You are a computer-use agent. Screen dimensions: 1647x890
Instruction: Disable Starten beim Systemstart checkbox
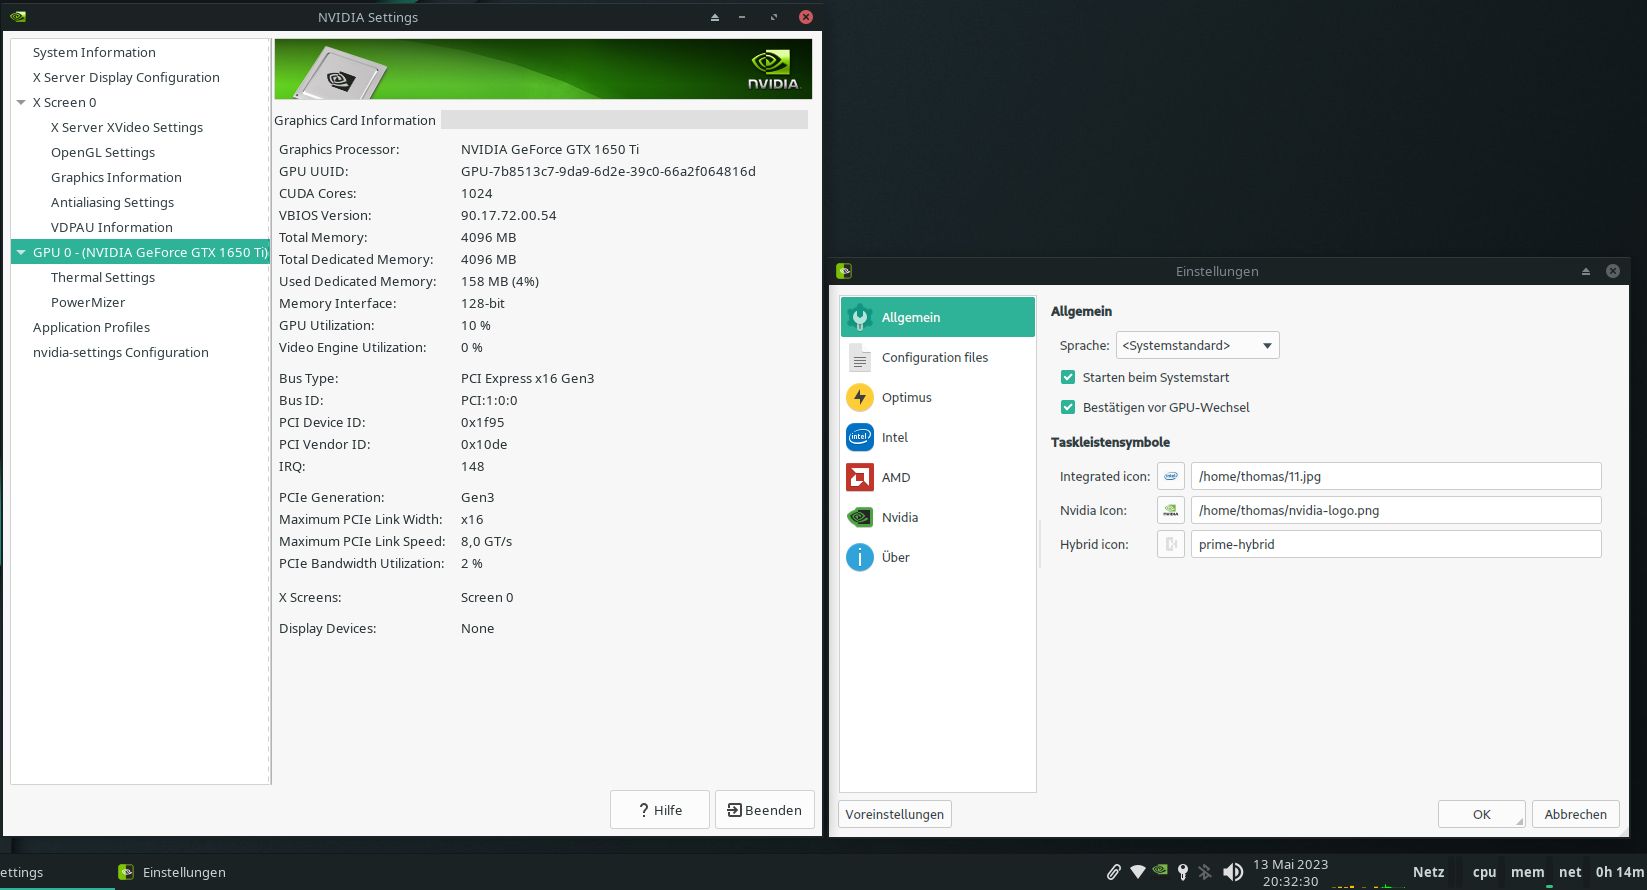pos(1068,378)
